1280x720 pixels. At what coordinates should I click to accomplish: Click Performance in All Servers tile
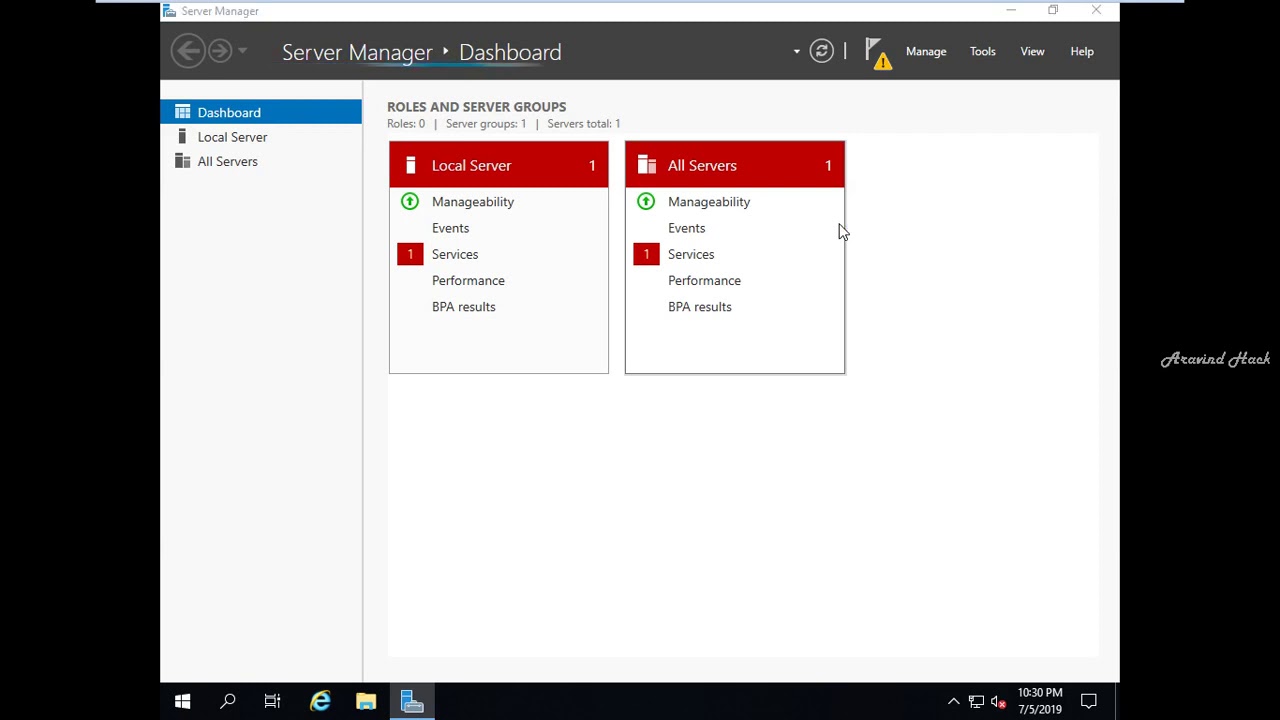[704, 281]
